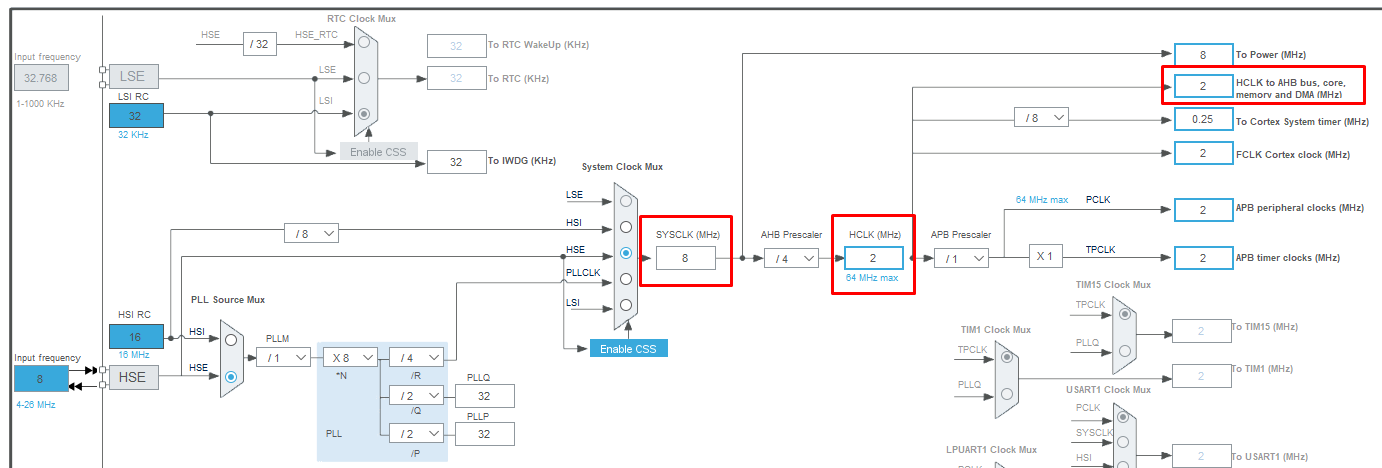
Task: Click the HSI RC 16 MHz block
Action: coord(136,337)
